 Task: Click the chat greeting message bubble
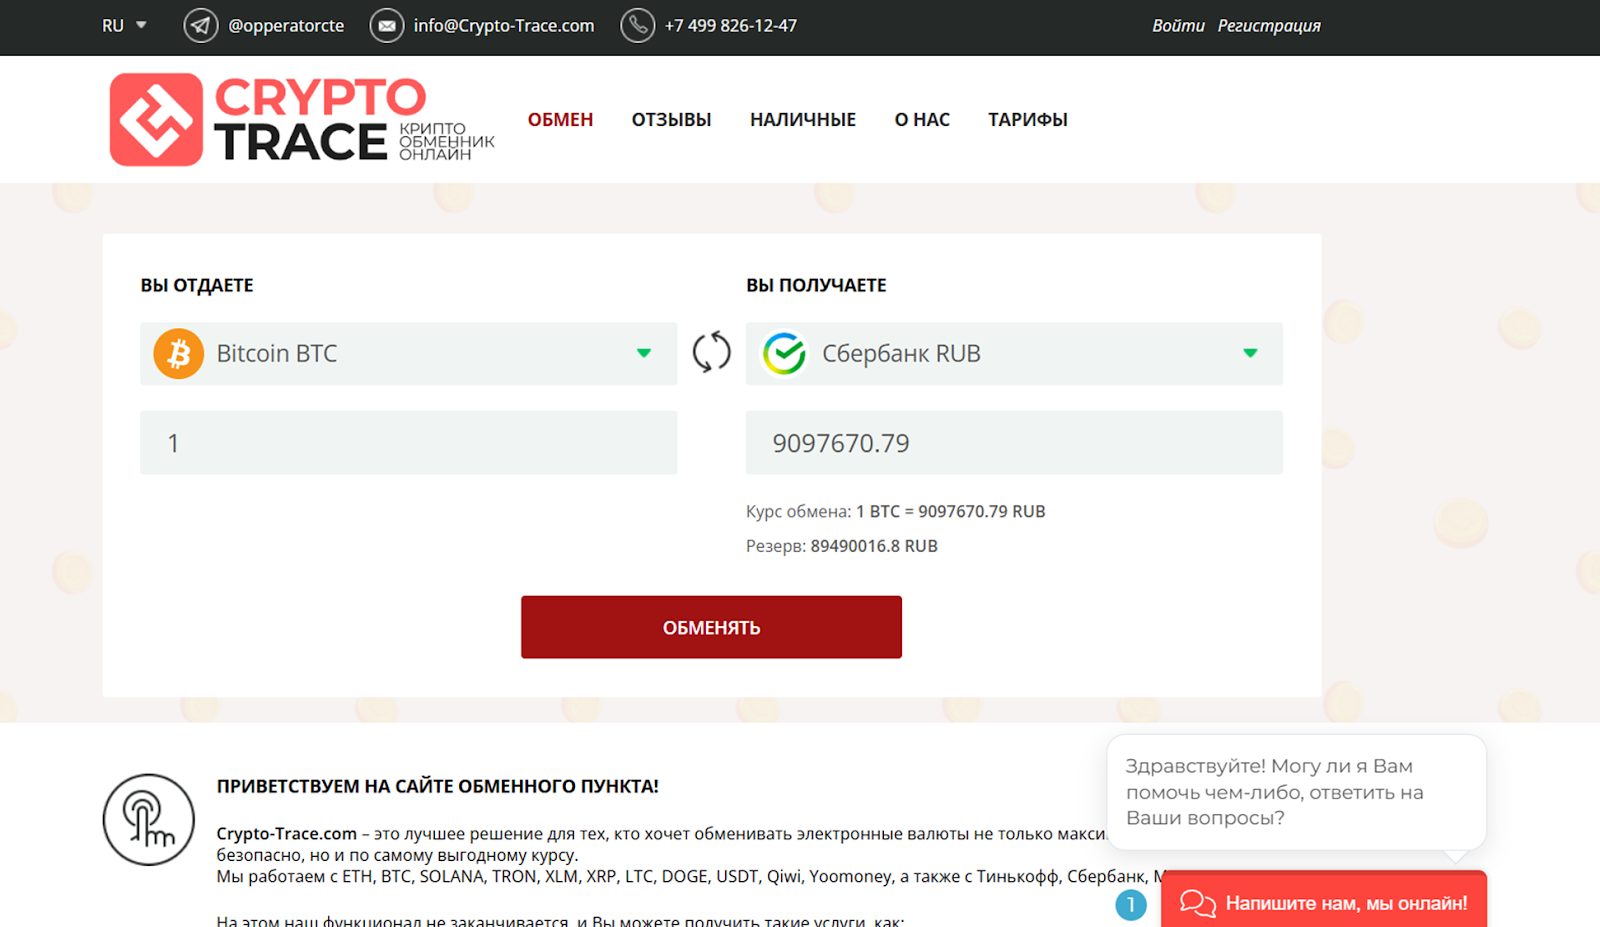(1296, 793)
